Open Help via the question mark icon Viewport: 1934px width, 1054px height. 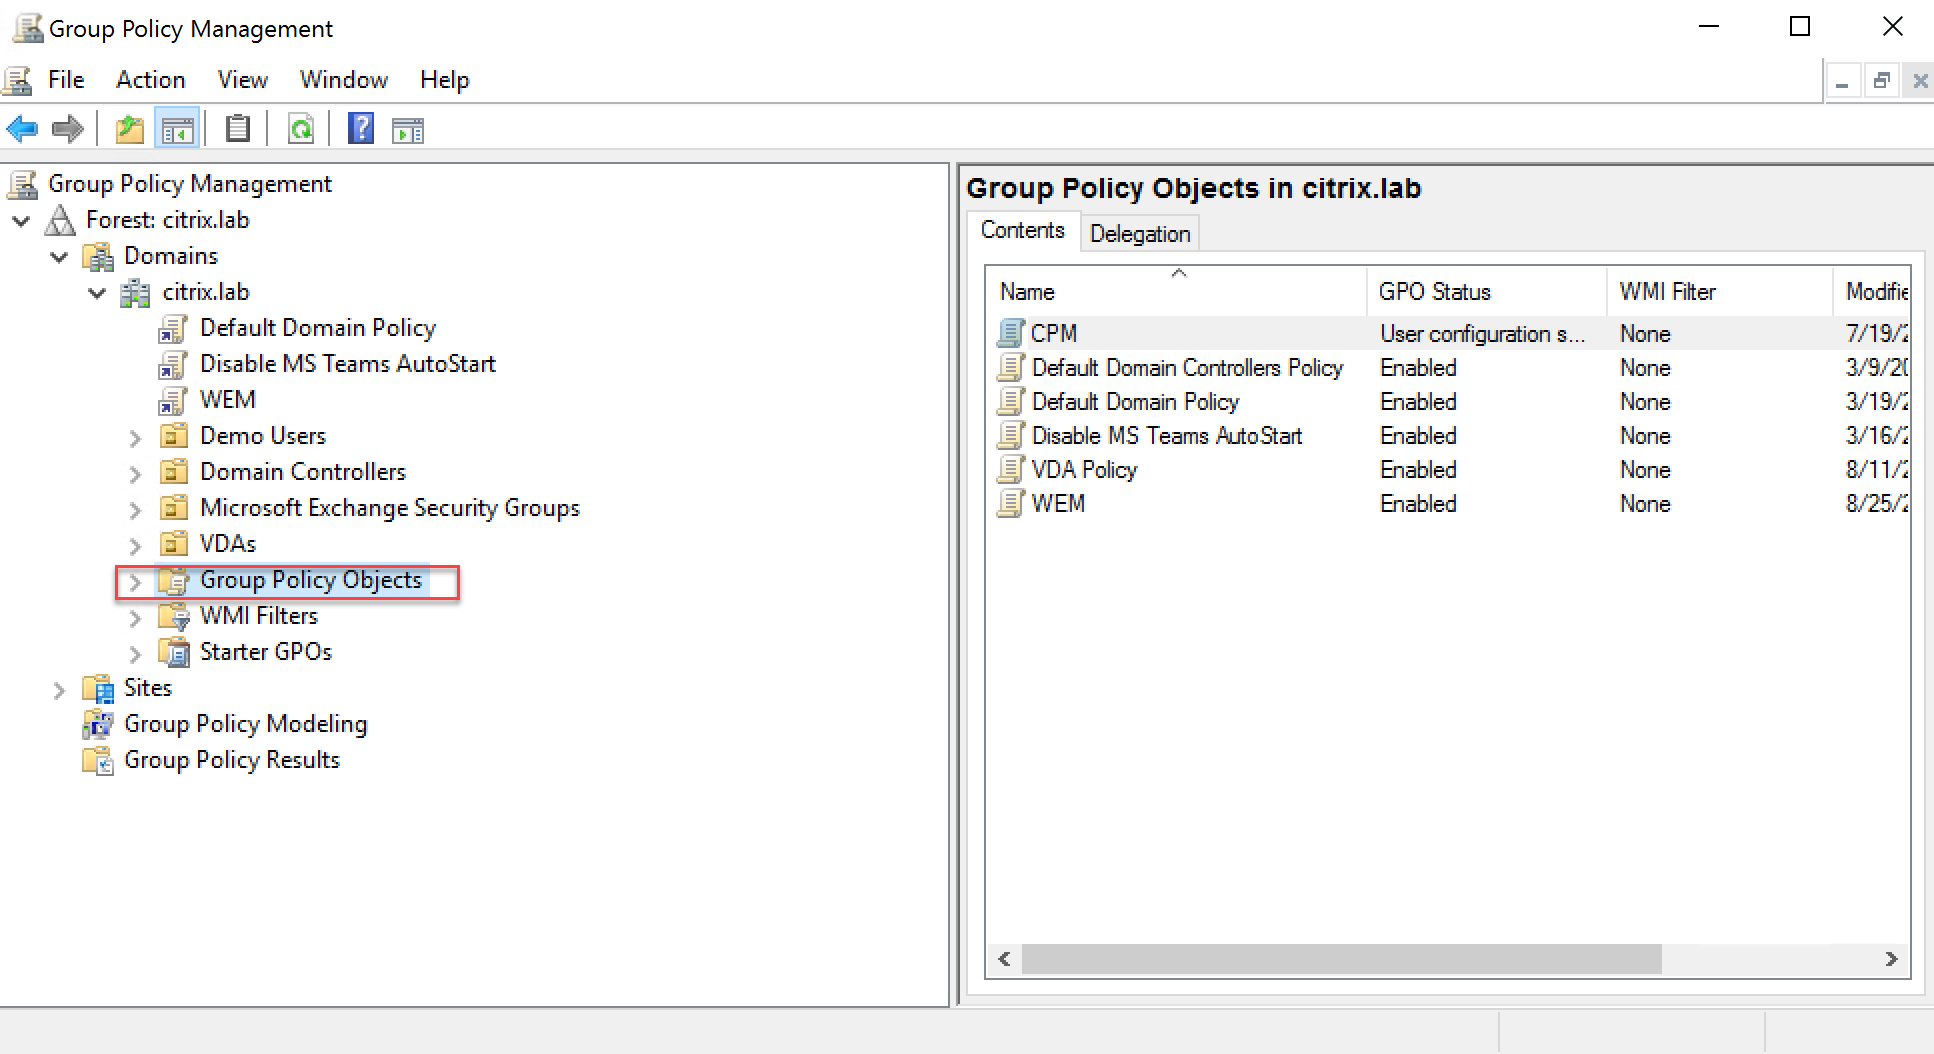point(360,129)
